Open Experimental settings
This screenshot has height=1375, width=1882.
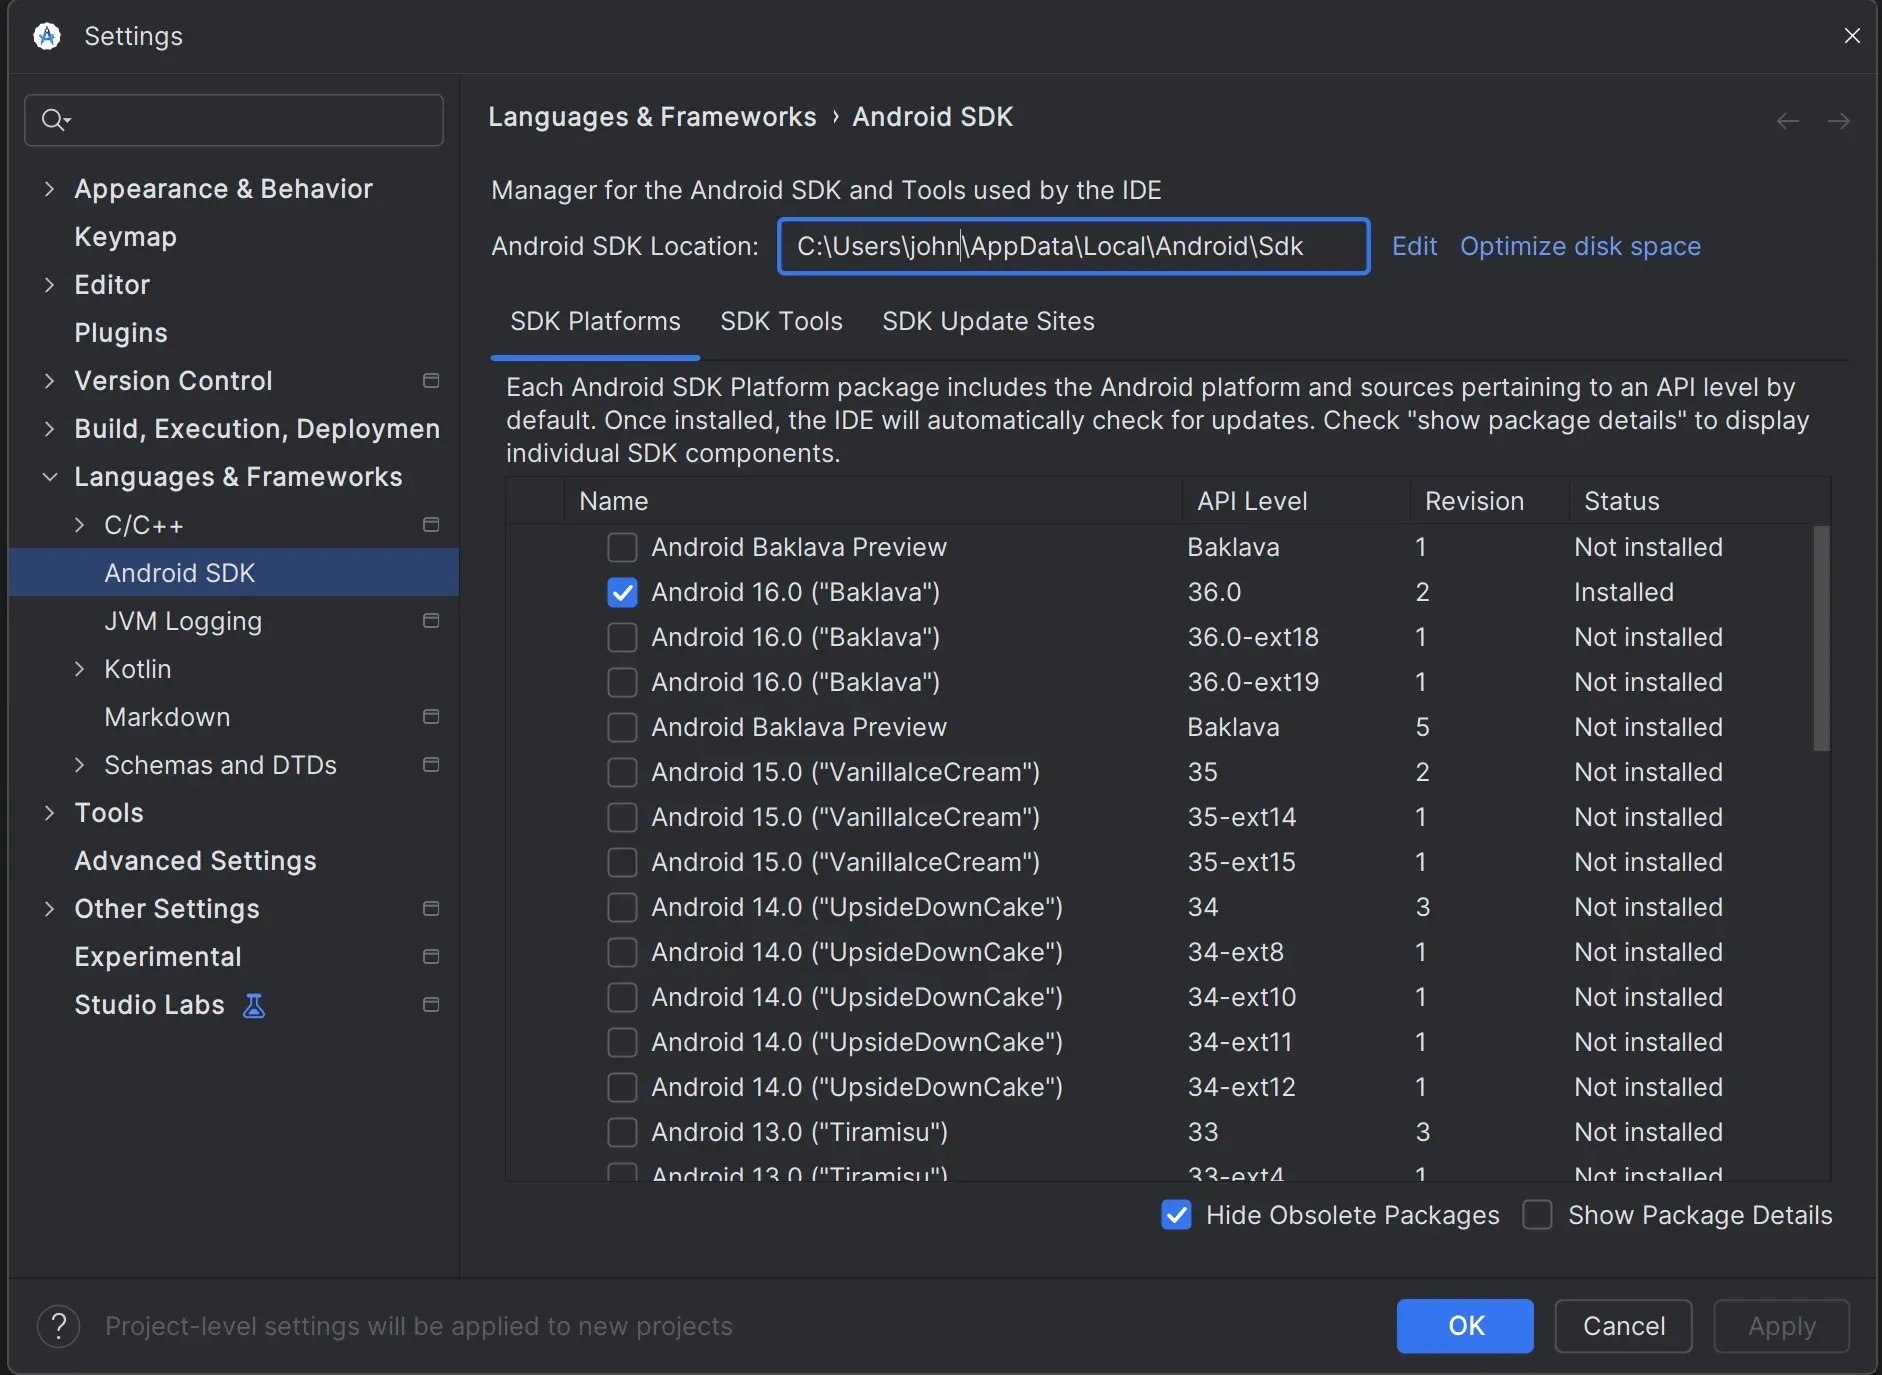[x=158, y=957]
